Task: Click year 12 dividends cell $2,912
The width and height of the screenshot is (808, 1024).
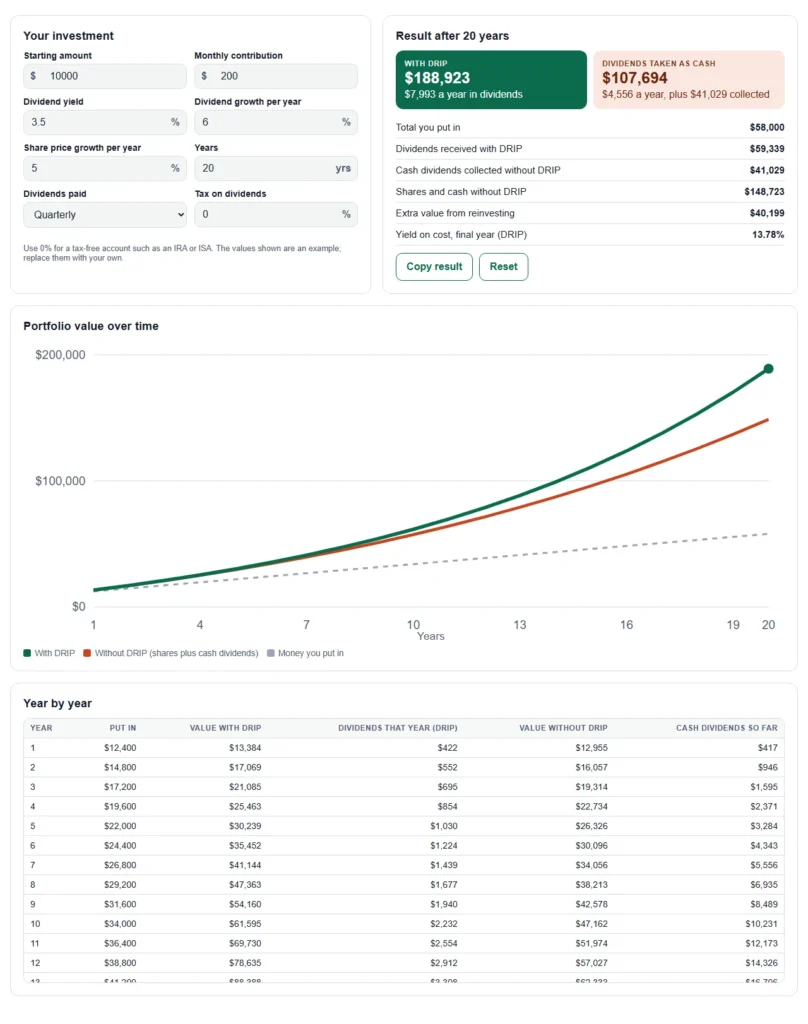Action: click(444, 963)
